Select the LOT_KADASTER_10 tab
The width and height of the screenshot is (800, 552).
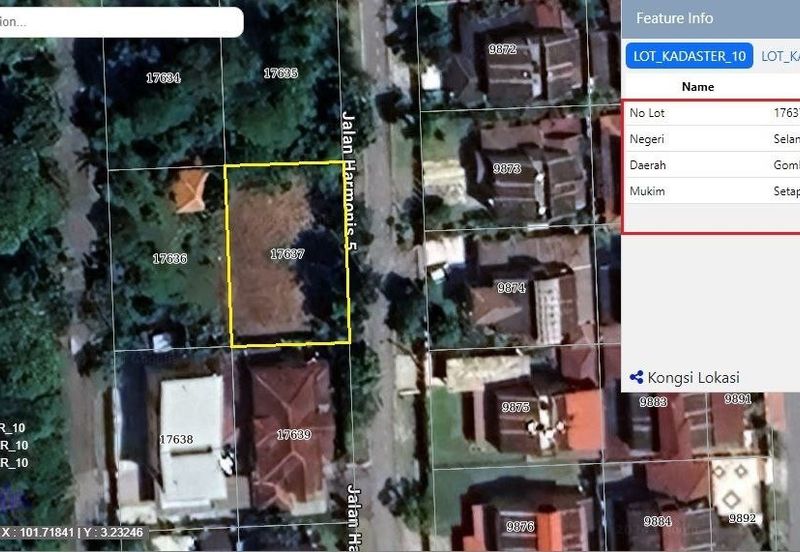coord(689,56)
